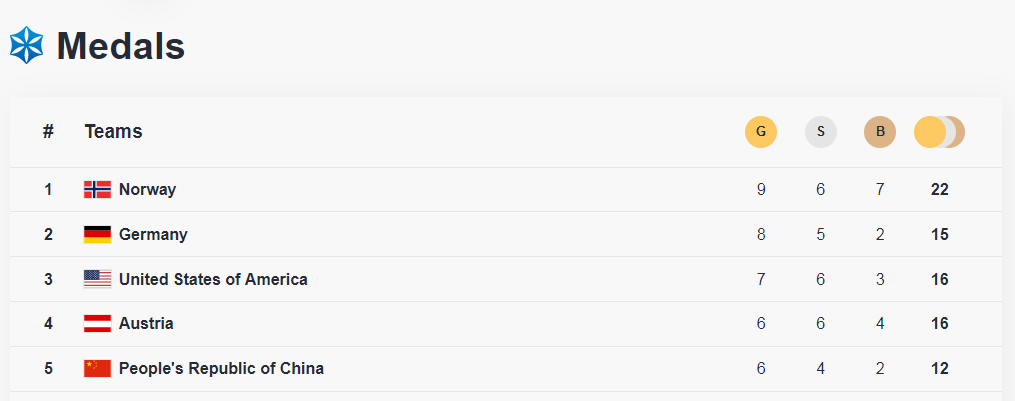The height and width of the screenshot is (401, 1015).
Task: Click the Austria flag icon
Action: [97, 324]
